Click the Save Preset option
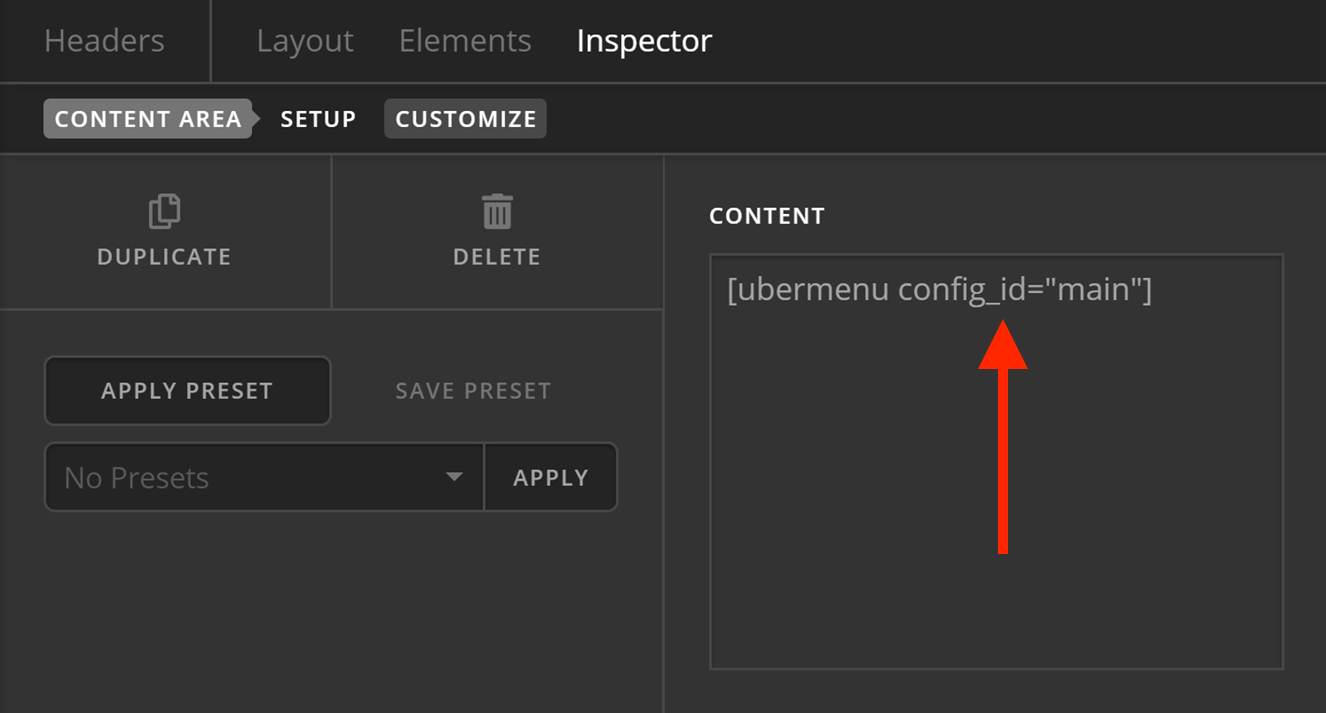This screenshot has width=1326, height=713. (x=472, y=390)
